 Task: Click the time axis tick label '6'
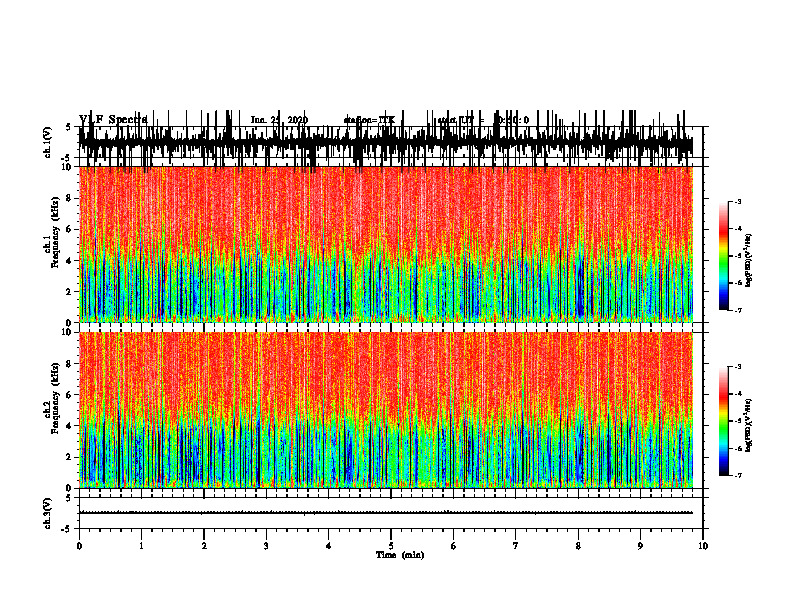coord(454,546)
